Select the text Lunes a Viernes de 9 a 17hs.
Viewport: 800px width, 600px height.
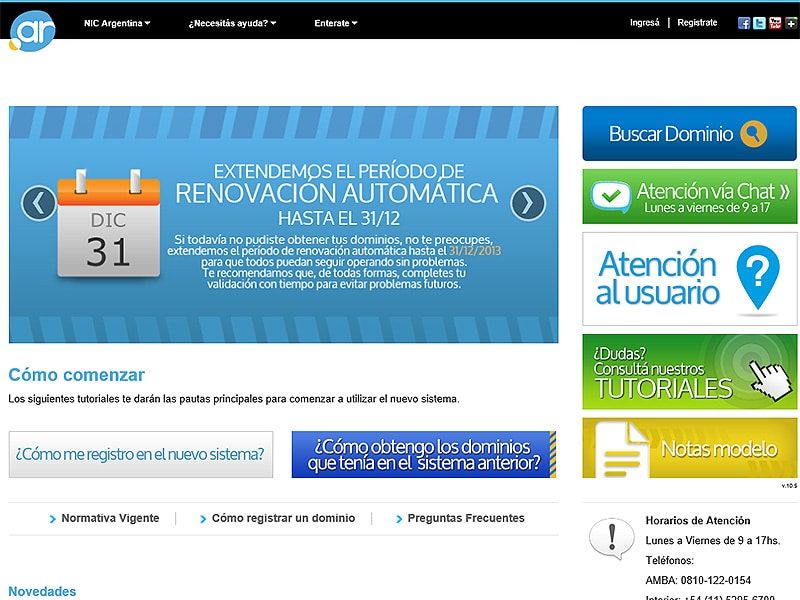pyautogui.click(x=713, y=541)
